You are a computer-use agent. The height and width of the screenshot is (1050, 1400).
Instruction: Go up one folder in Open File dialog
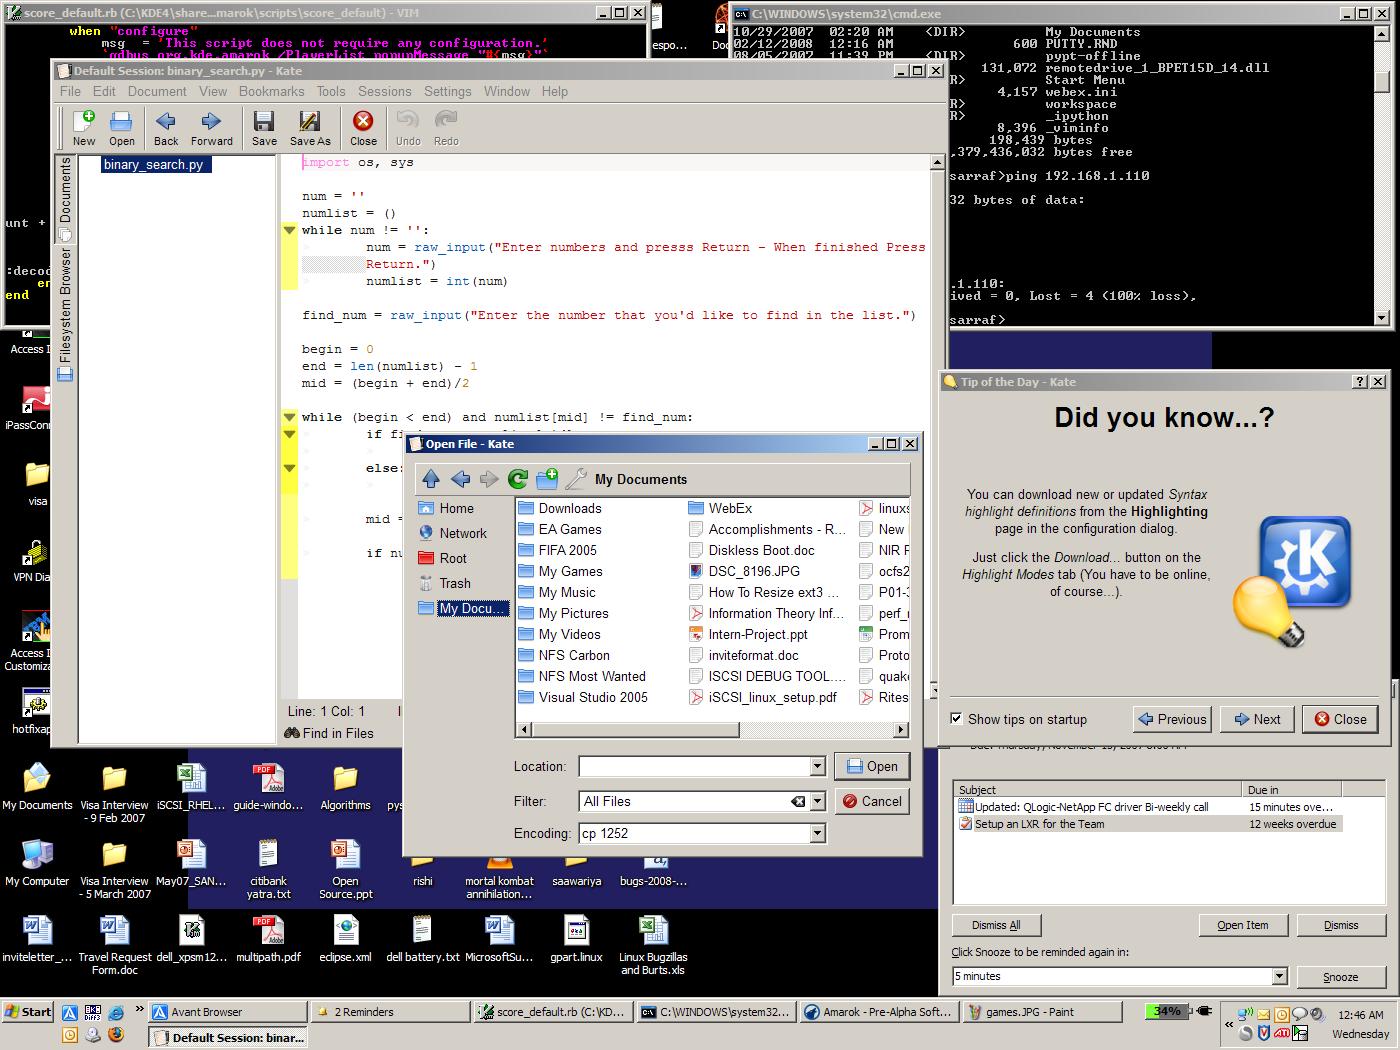tap(431, 479)
